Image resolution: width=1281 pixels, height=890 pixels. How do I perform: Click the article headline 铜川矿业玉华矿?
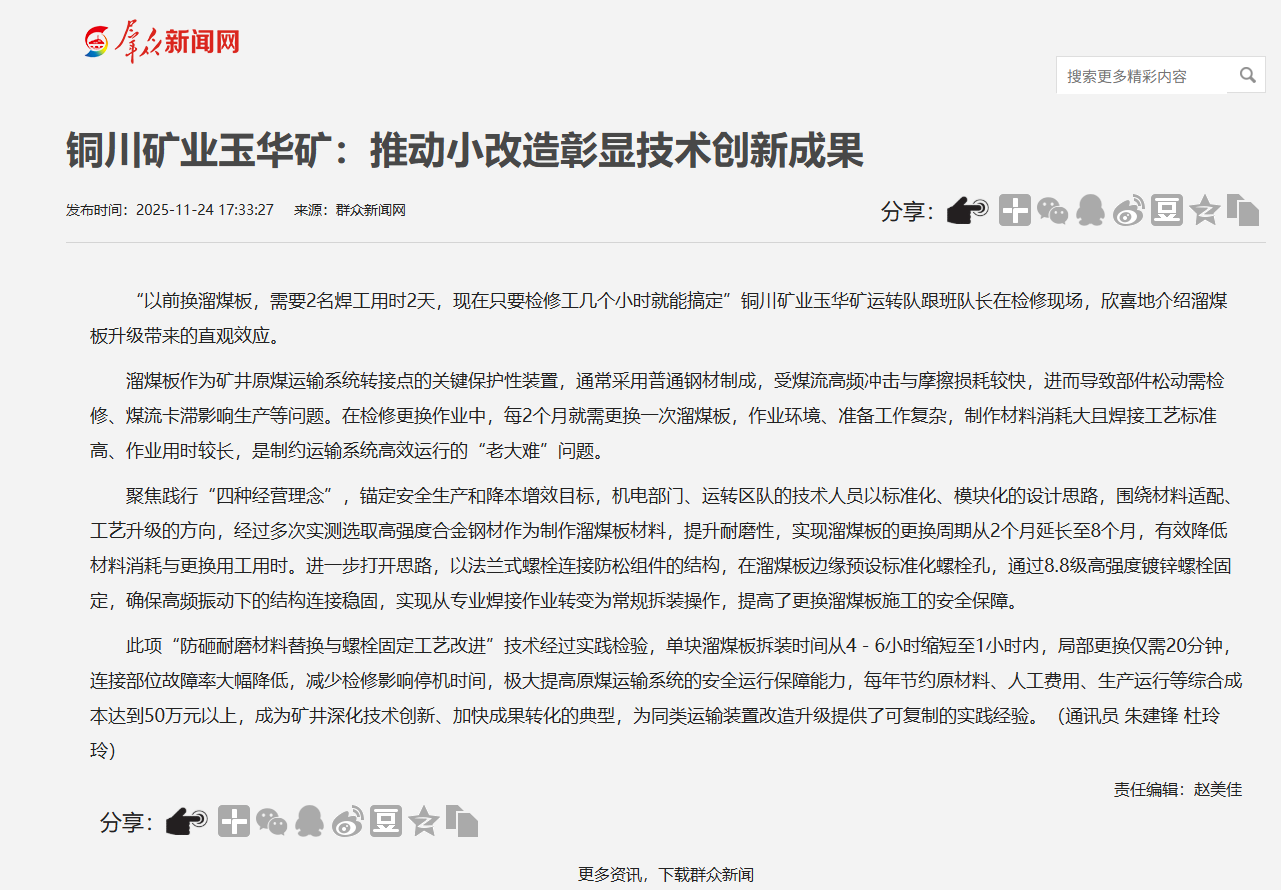(464, 151)
